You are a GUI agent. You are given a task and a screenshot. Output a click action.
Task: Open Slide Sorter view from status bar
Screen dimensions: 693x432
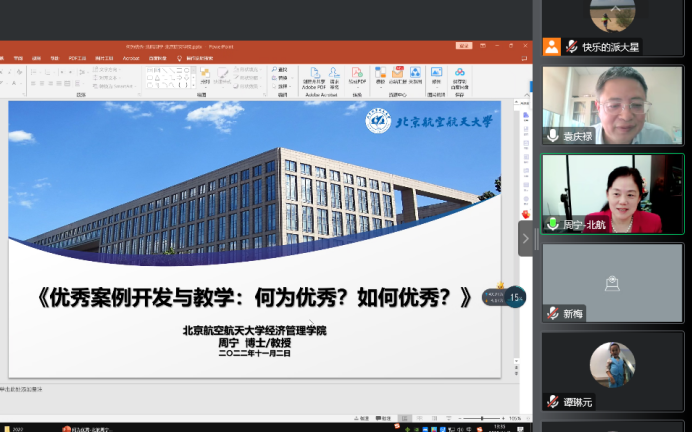pyautogui.click(x=419, y=418)
